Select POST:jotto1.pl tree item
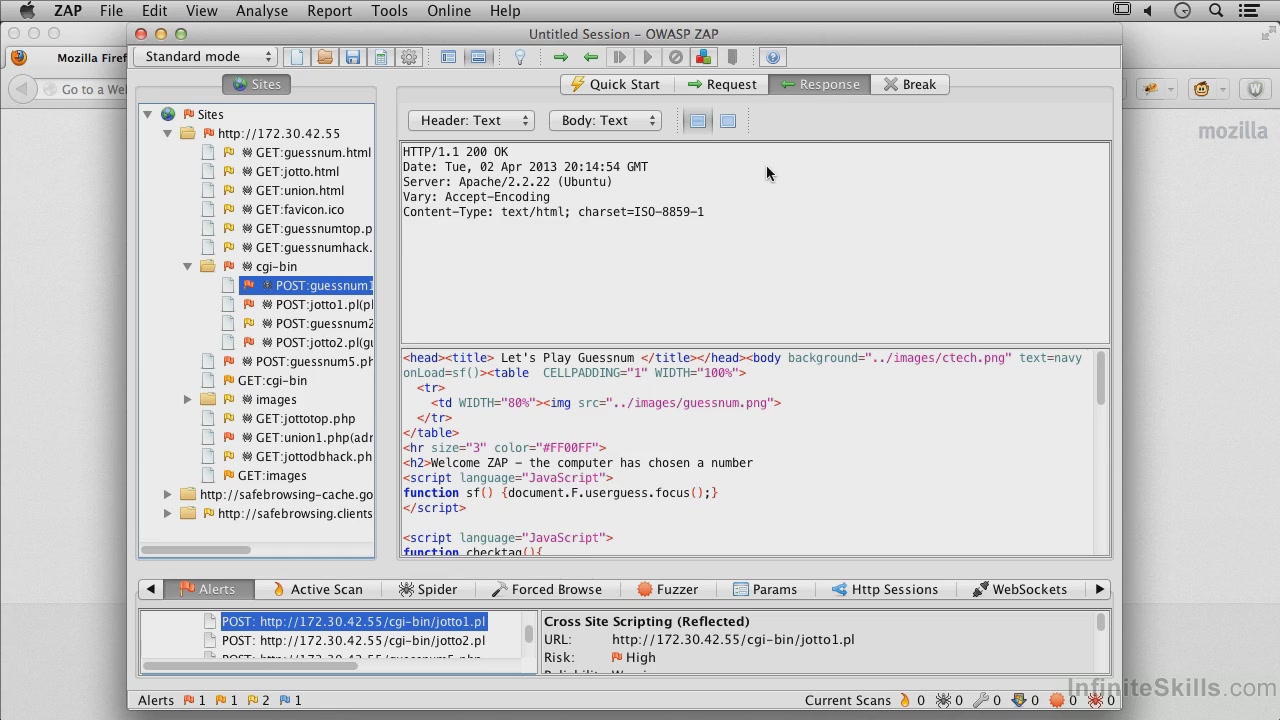This screenshot has width=1280, height=720. (x=324, y=304)
